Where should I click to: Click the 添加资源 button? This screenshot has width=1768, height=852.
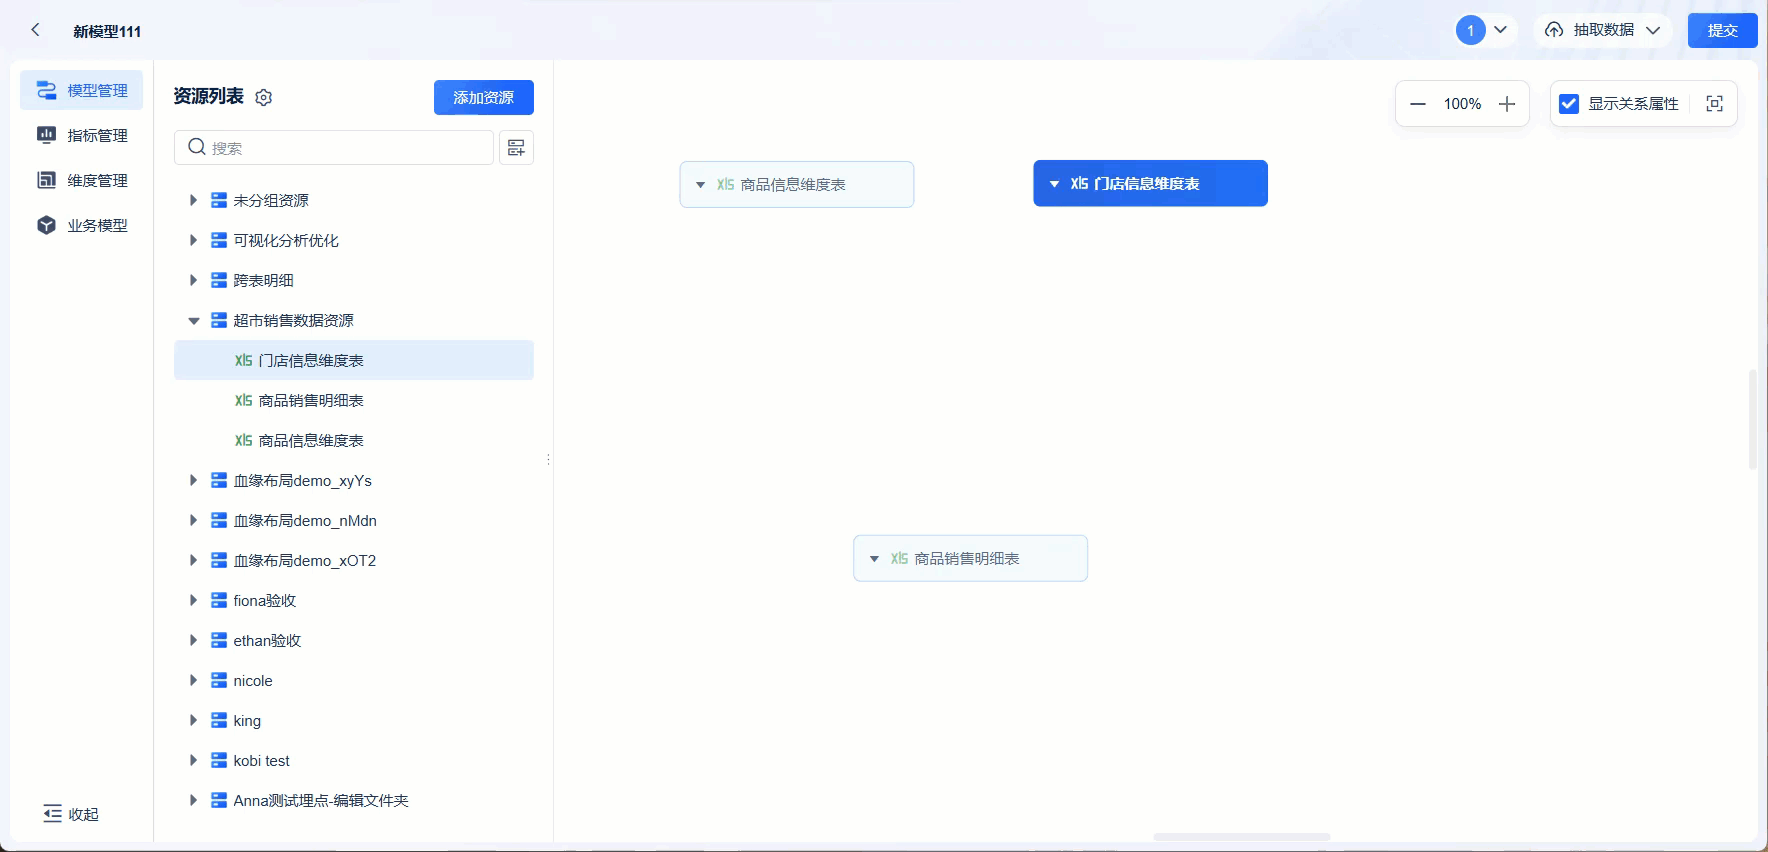point(484,97)
